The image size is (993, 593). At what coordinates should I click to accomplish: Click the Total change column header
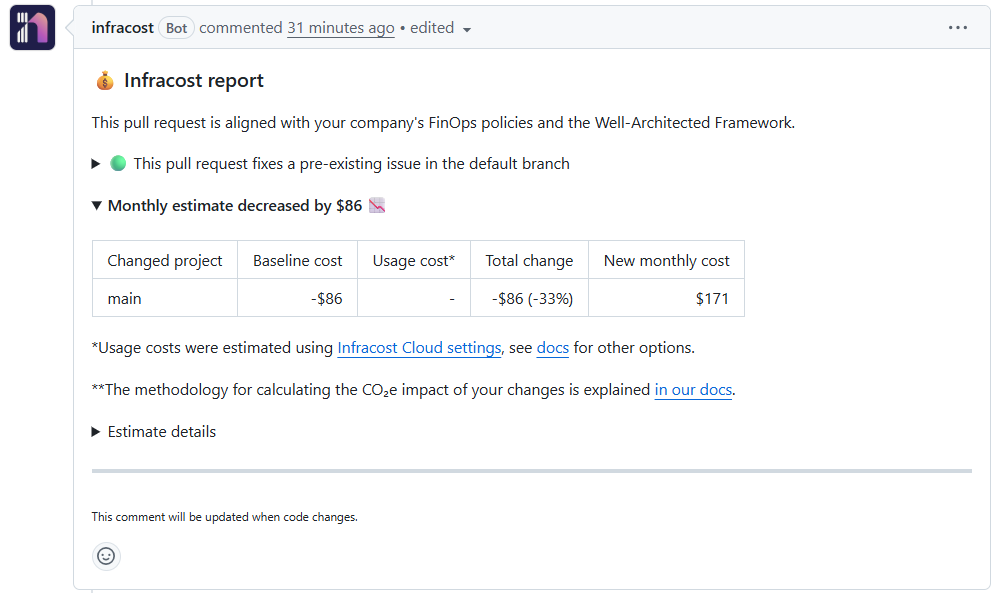click(x=529, y=260)
